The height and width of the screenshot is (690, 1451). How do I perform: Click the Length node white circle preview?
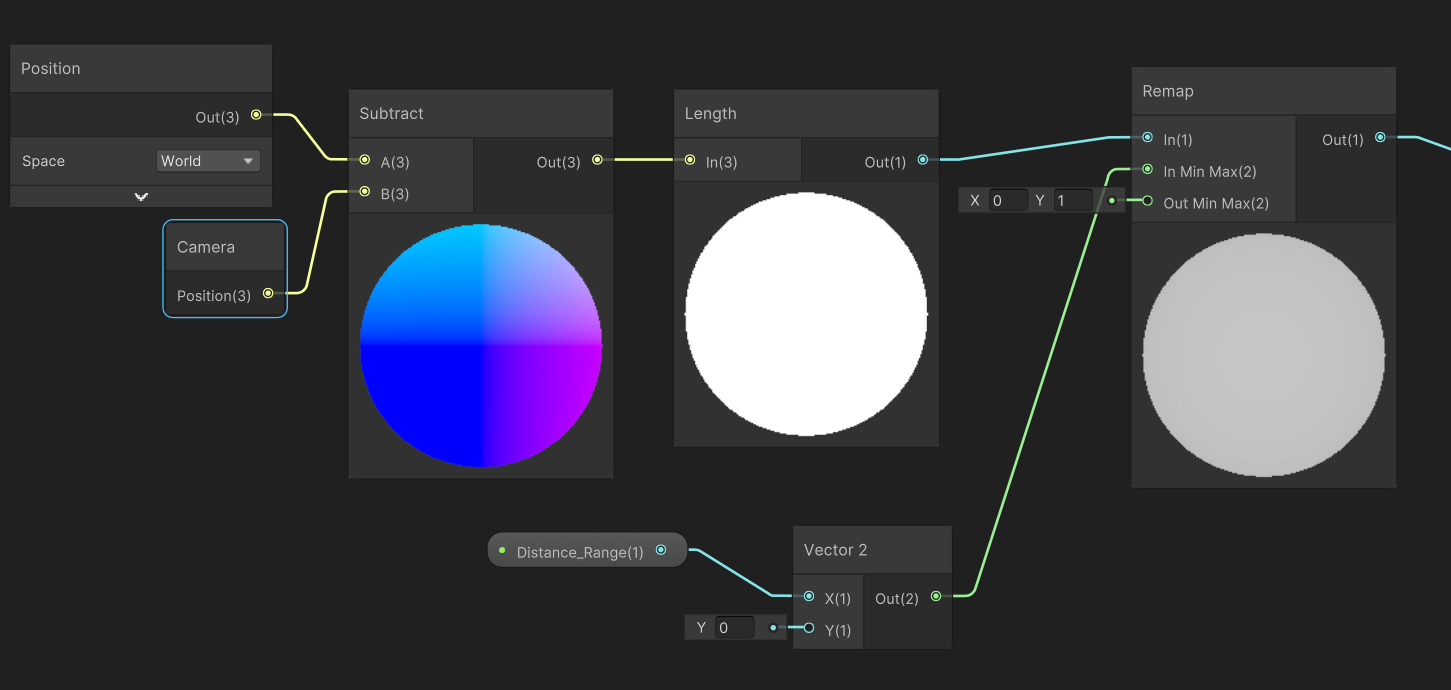806,314
